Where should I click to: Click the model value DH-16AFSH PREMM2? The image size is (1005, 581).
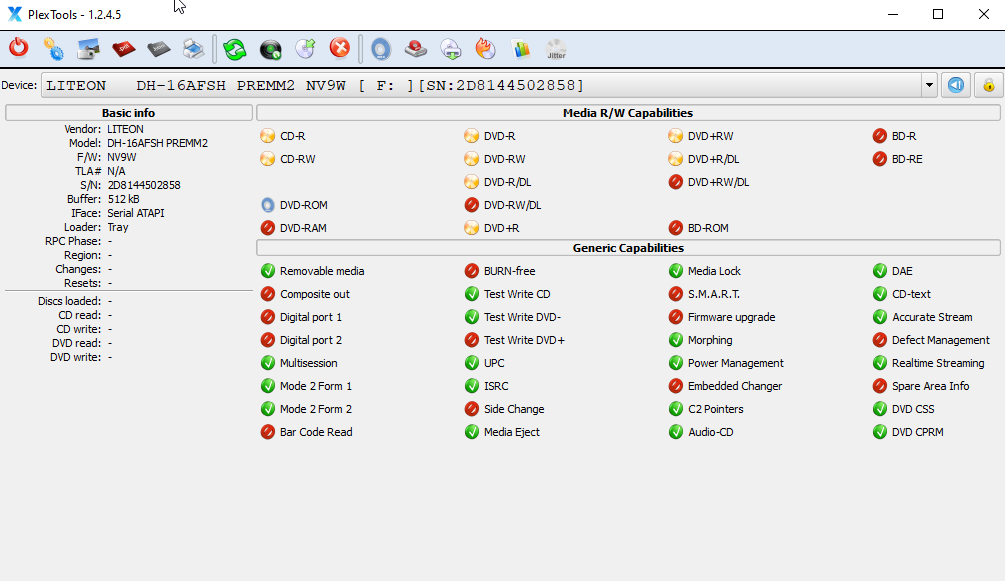tap(158, 143)
